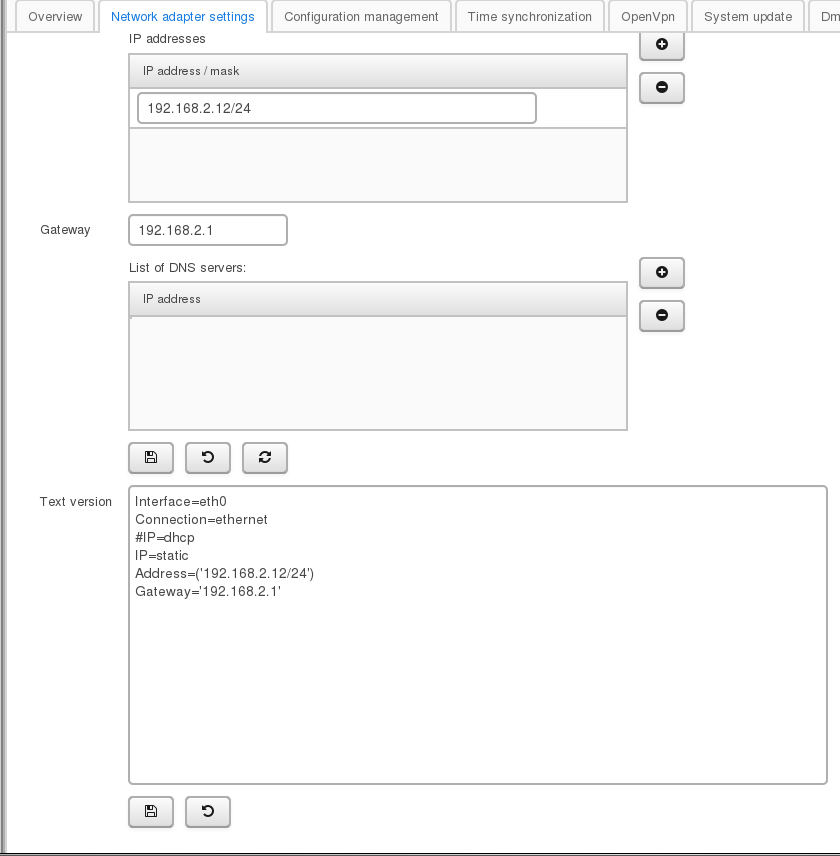The image size is (840, 856).
Task: Remove an entry from the DNS servers list
Action: [661, 316]
